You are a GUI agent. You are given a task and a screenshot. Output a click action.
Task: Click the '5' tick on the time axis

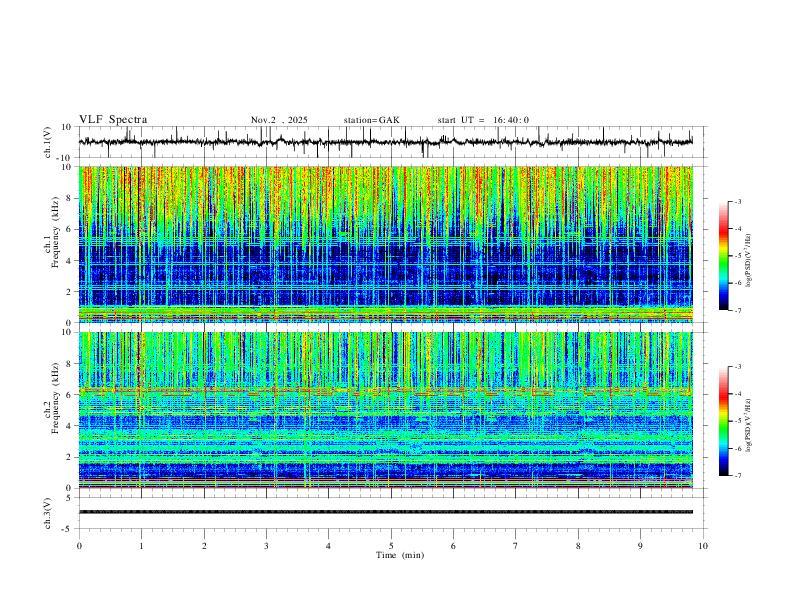click(391, 546)
